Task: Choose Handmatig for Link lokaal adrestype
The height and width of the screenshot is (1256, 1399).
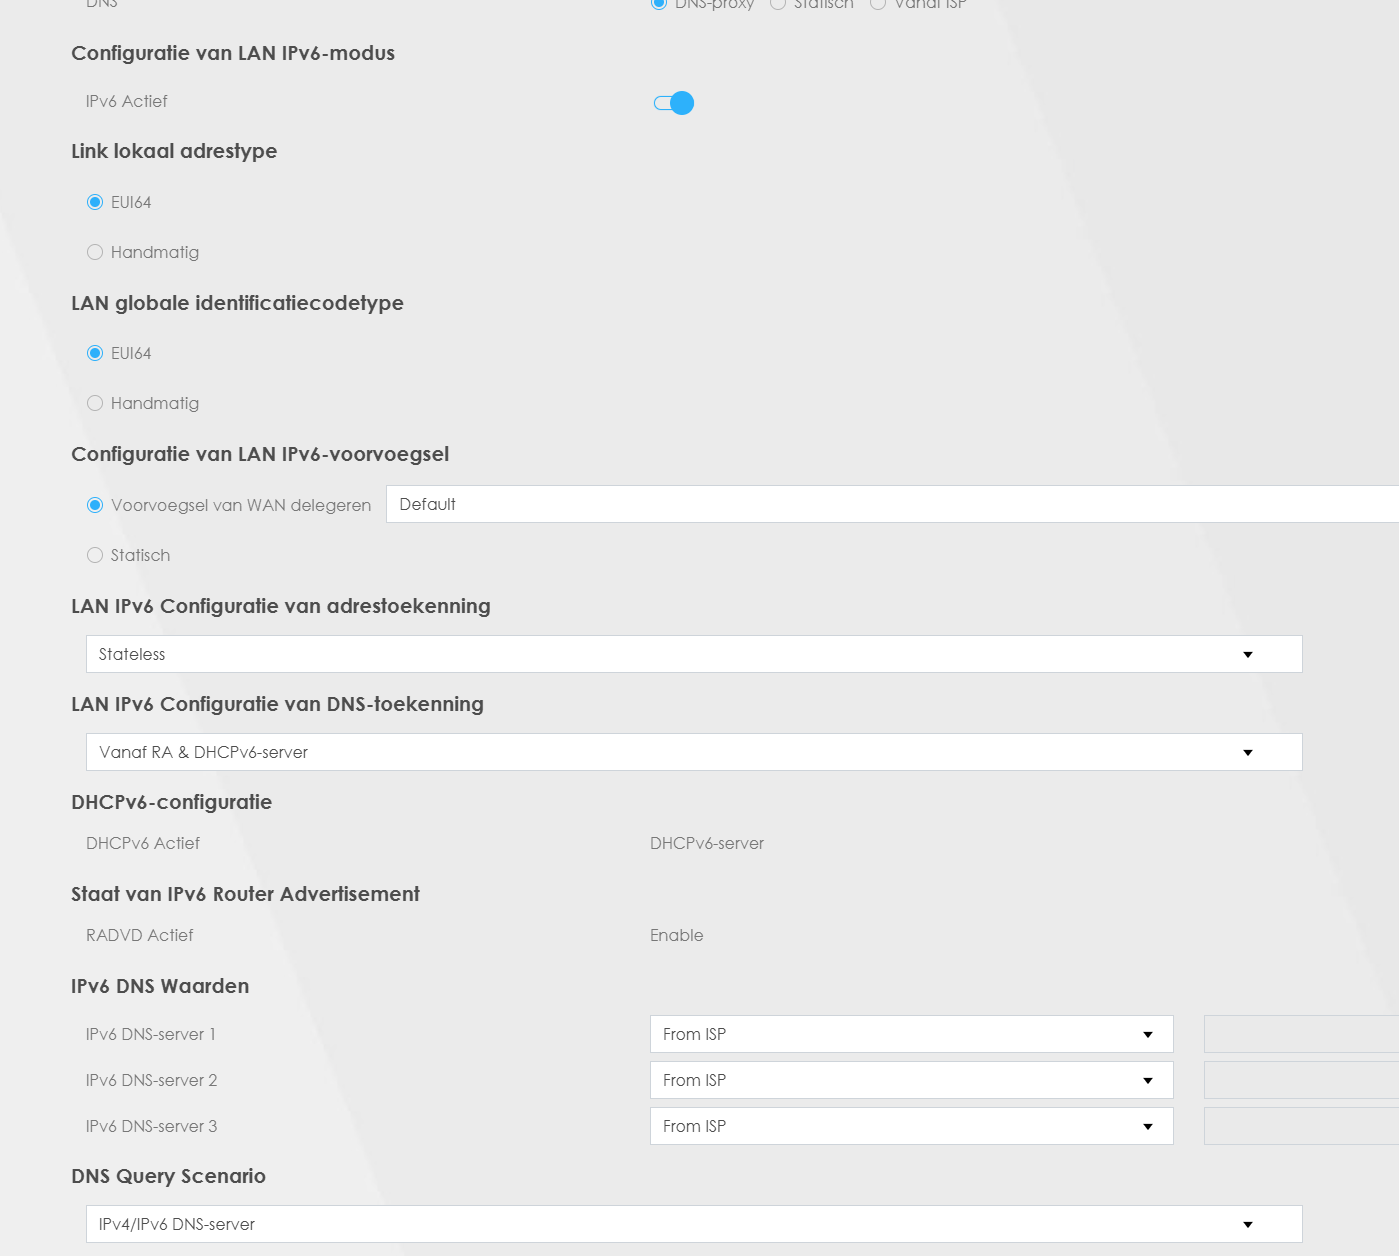Action: tap(95, 252)
